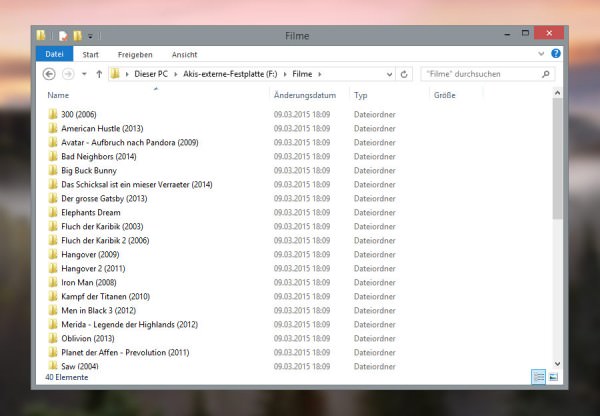
Task: Open the Freigeben ribbon tab
Action: [135, 54]
